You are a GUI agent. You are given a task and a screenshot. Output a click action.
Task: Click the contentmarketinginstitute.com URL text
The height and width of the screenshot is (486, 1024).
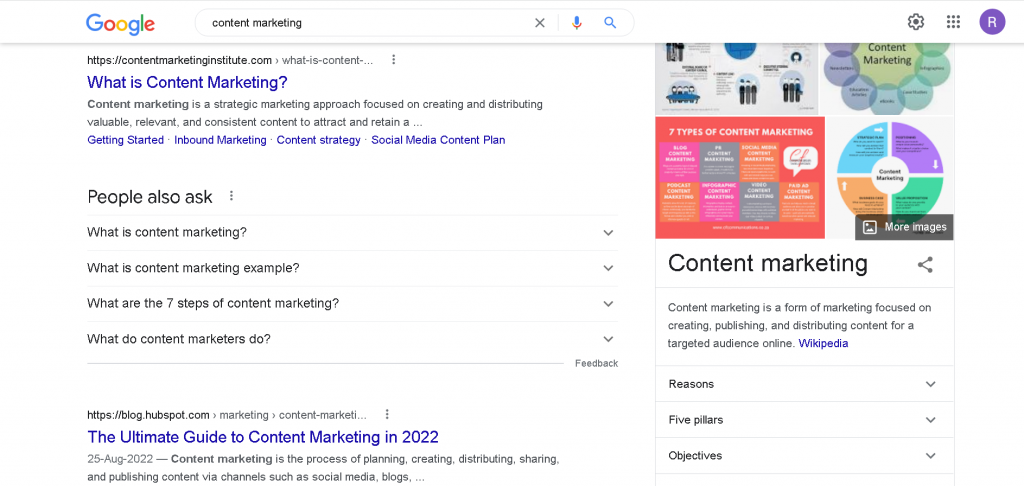tap(179, 60)
